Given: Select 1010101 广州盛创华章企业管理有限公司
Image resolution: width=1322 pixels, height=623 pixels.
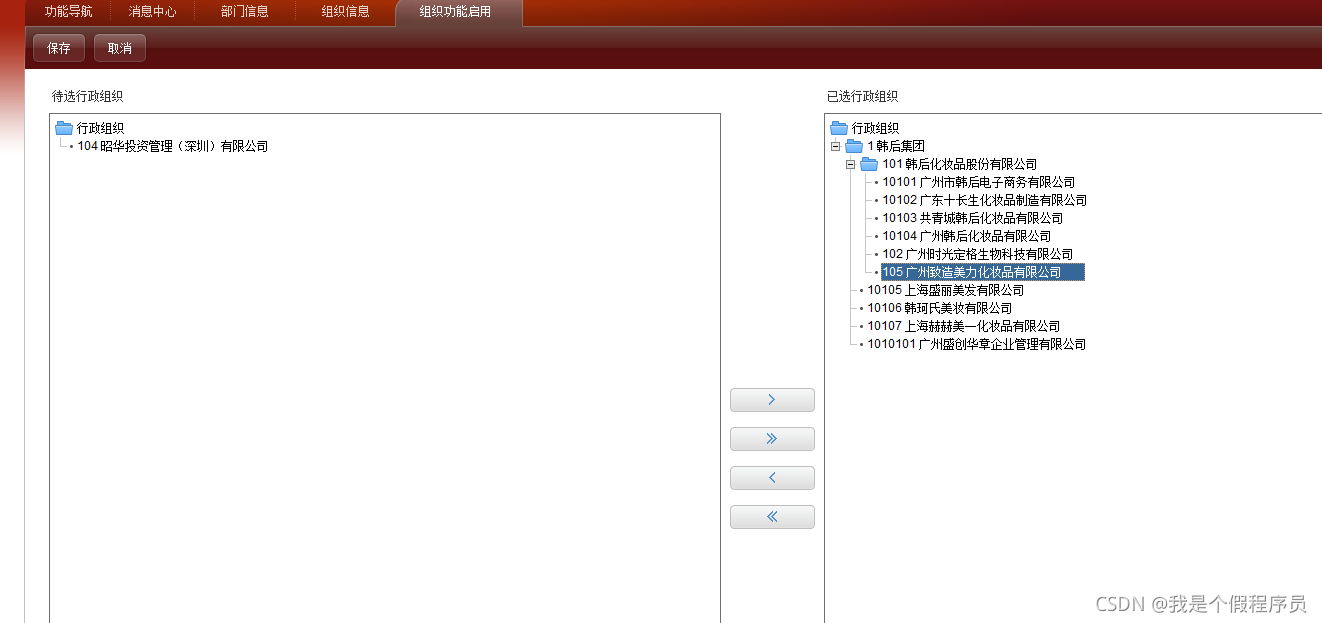Looking at the screenshot, I should [977, 344].
